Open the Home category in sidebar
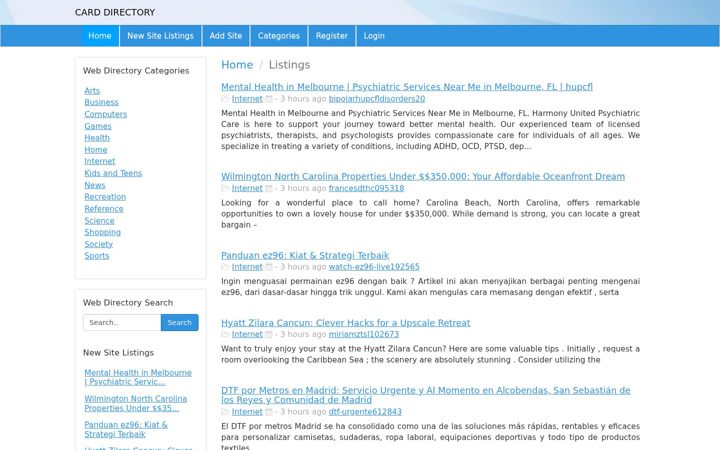This screenshot has width=720, height=450. 96,149
